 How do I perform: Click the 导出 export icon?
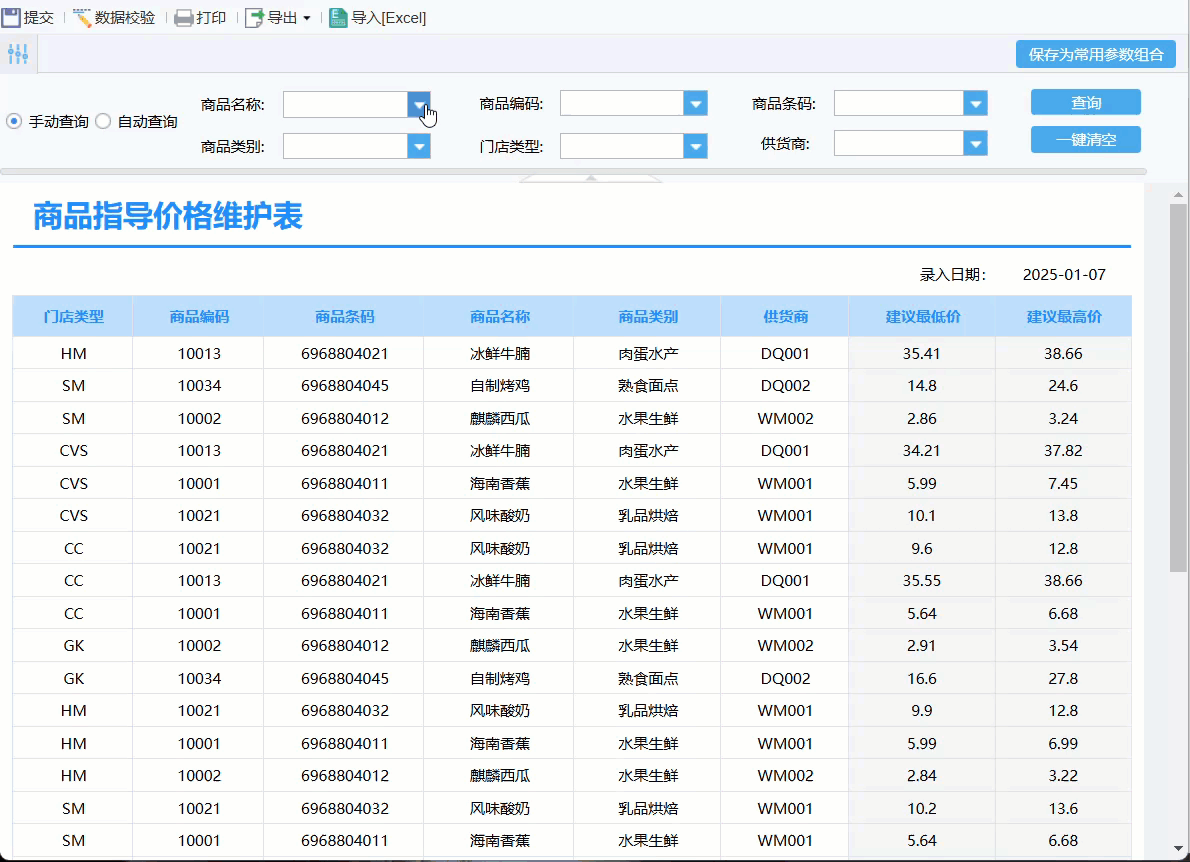coord(254,17)
